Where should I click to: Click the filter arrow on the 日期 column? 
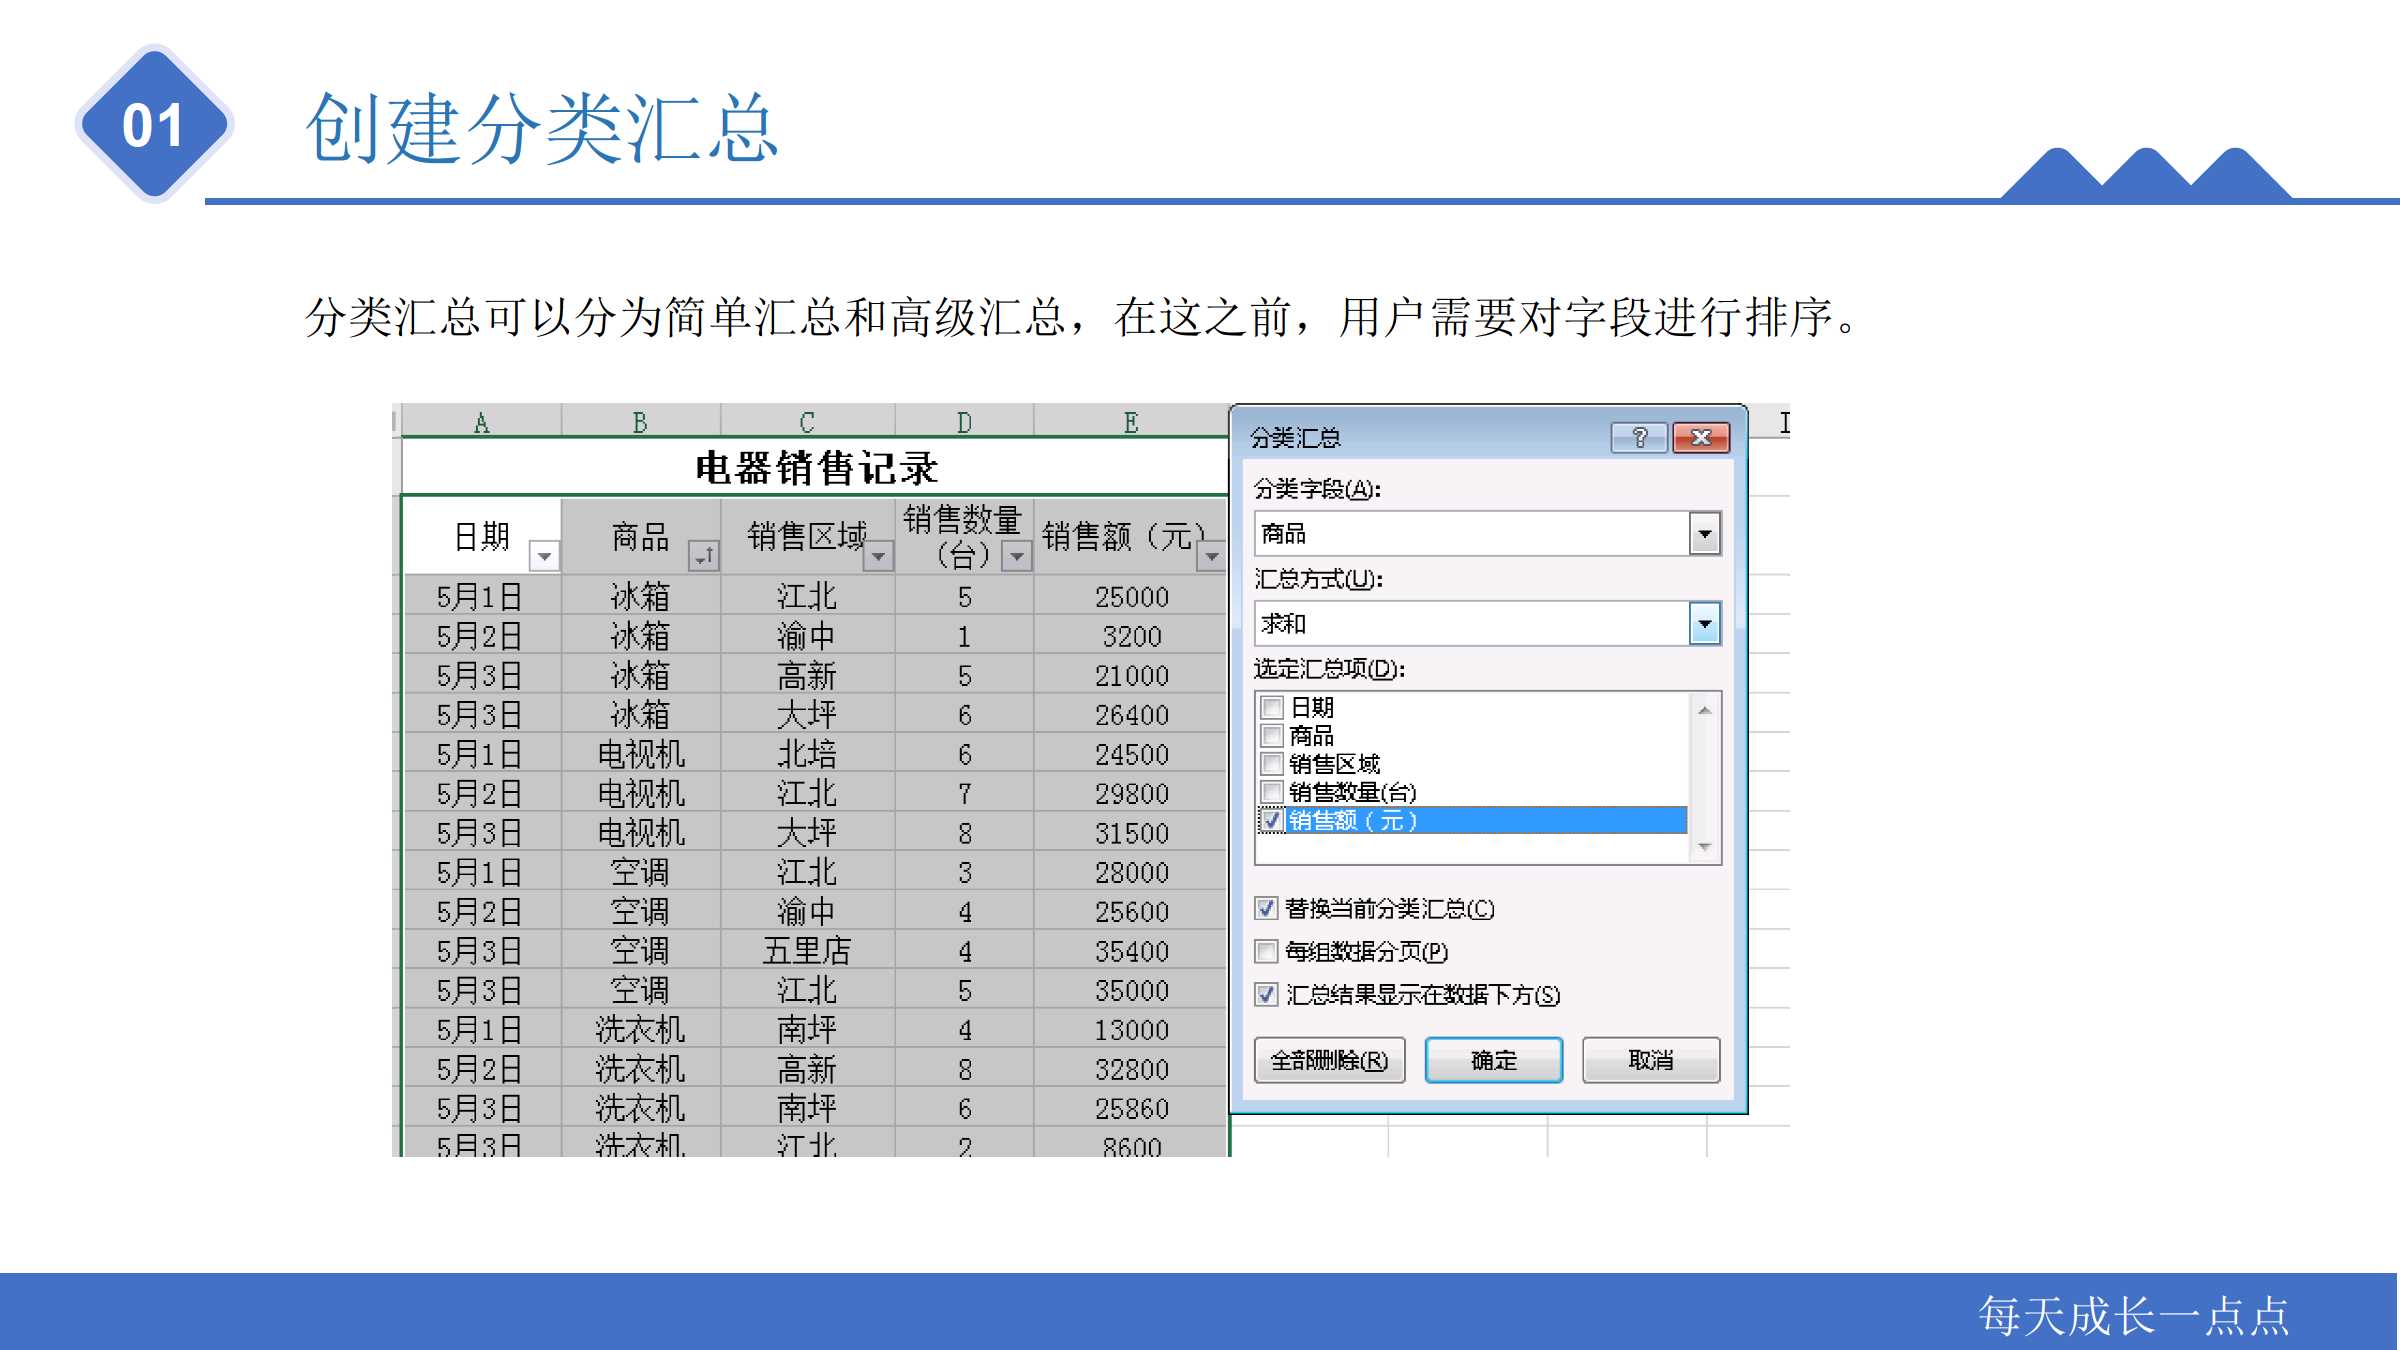click(545, 555)
